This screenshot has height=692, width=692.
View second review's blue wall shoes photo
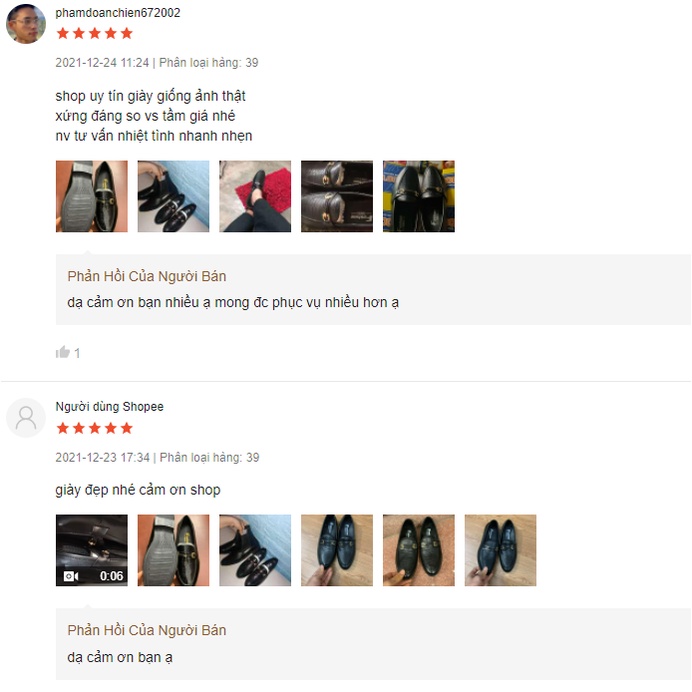click(255, 550)
